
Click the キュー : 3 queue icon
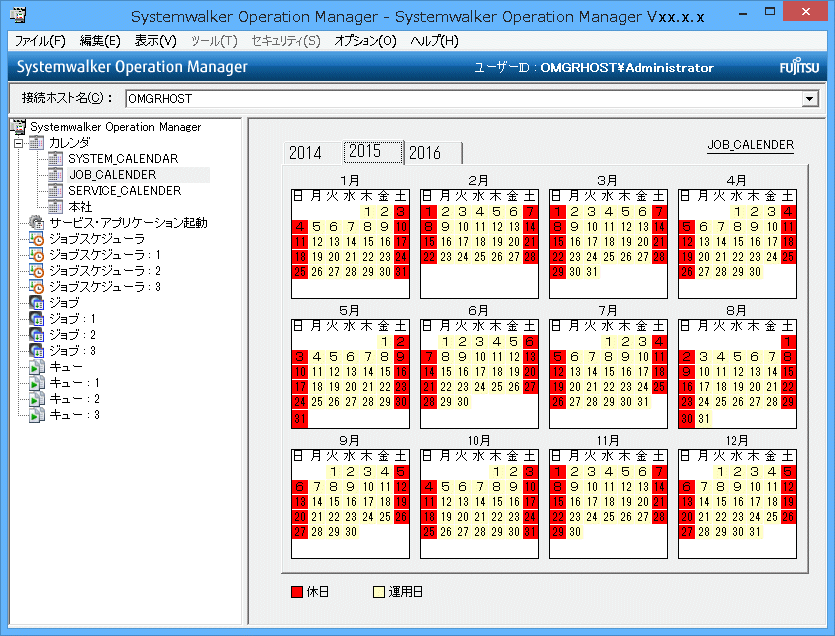pos(37,415)
